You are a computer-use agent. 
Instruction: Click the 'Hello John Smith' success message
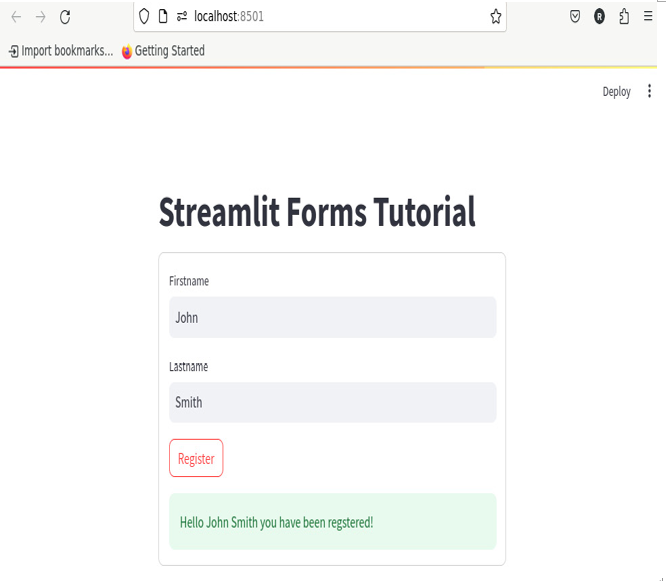333,522
